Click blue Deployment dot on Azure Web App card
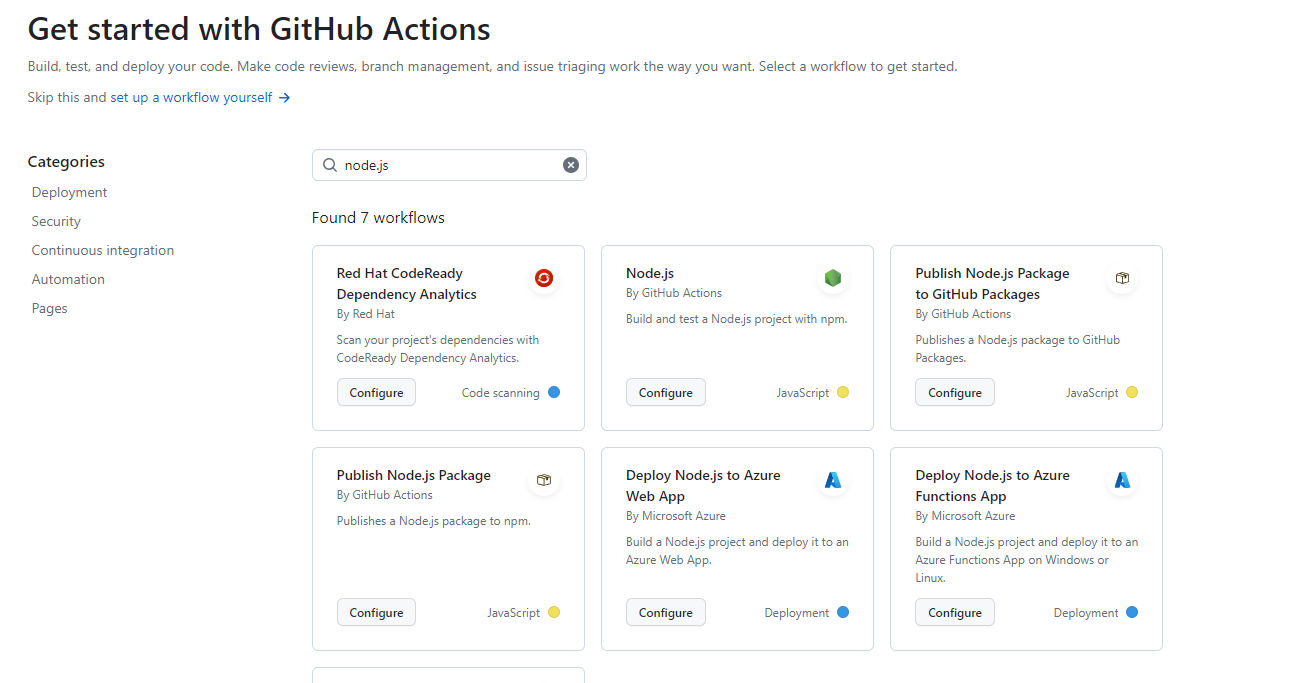The image size is (1314, 683). coord(843,612)
